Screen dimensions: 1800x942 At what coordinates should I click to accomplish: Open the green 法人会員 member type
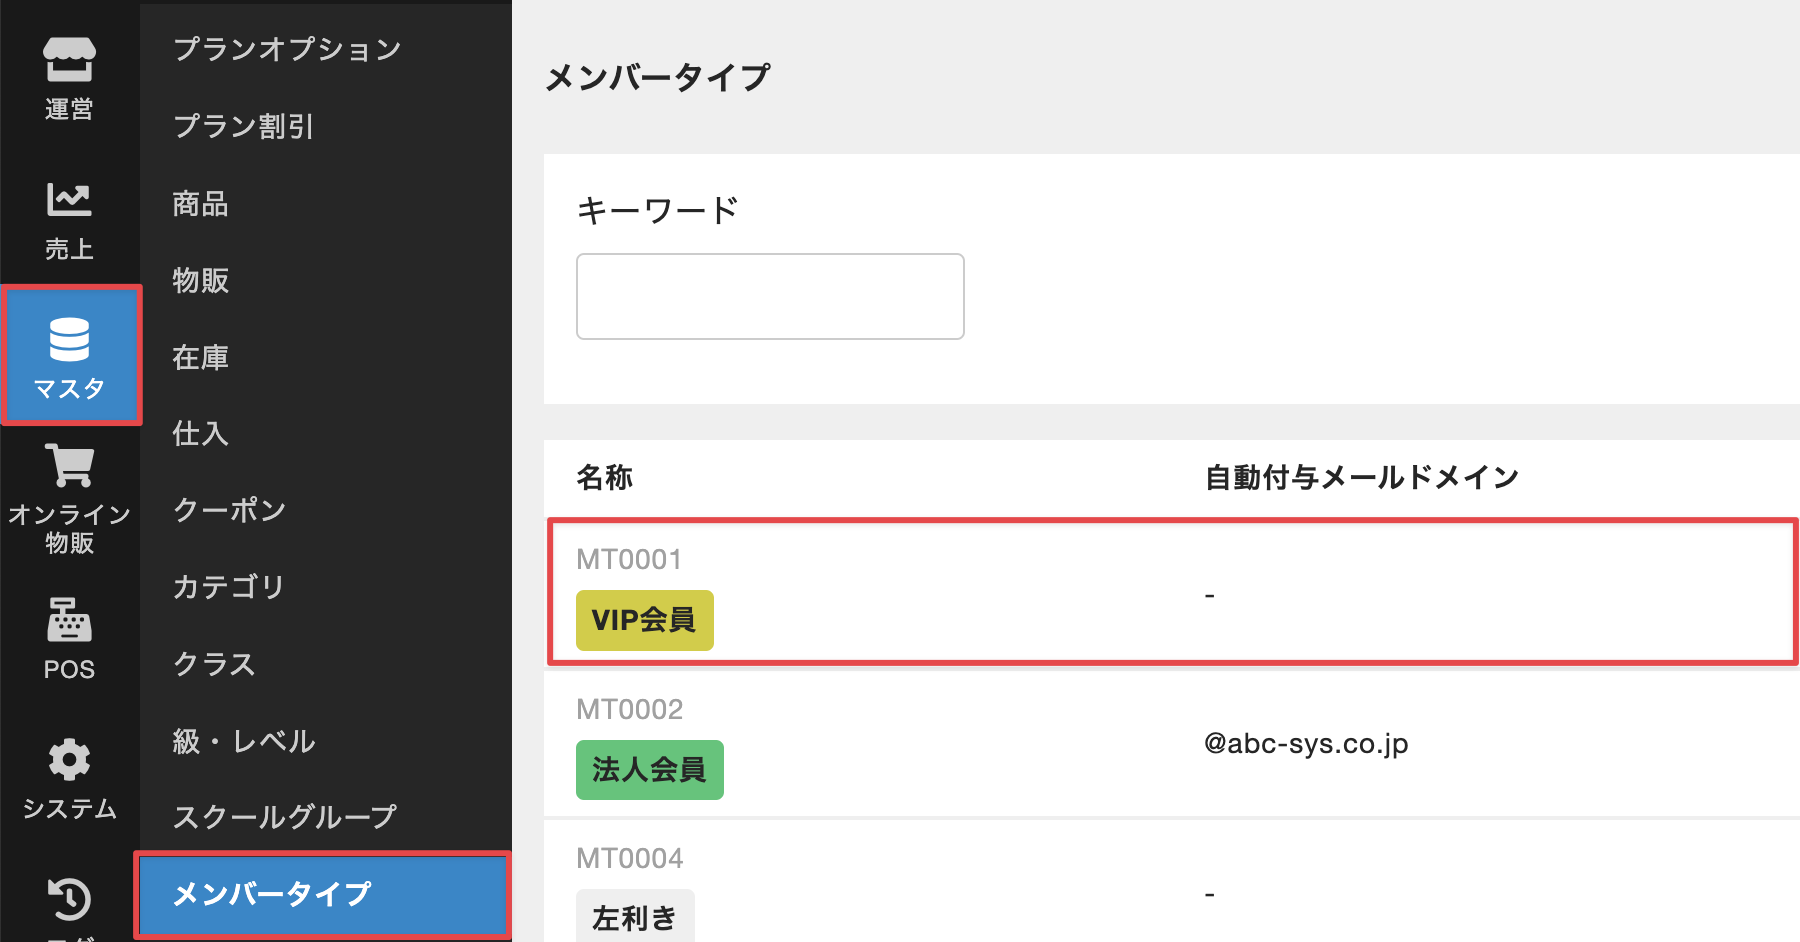(649, 769)
